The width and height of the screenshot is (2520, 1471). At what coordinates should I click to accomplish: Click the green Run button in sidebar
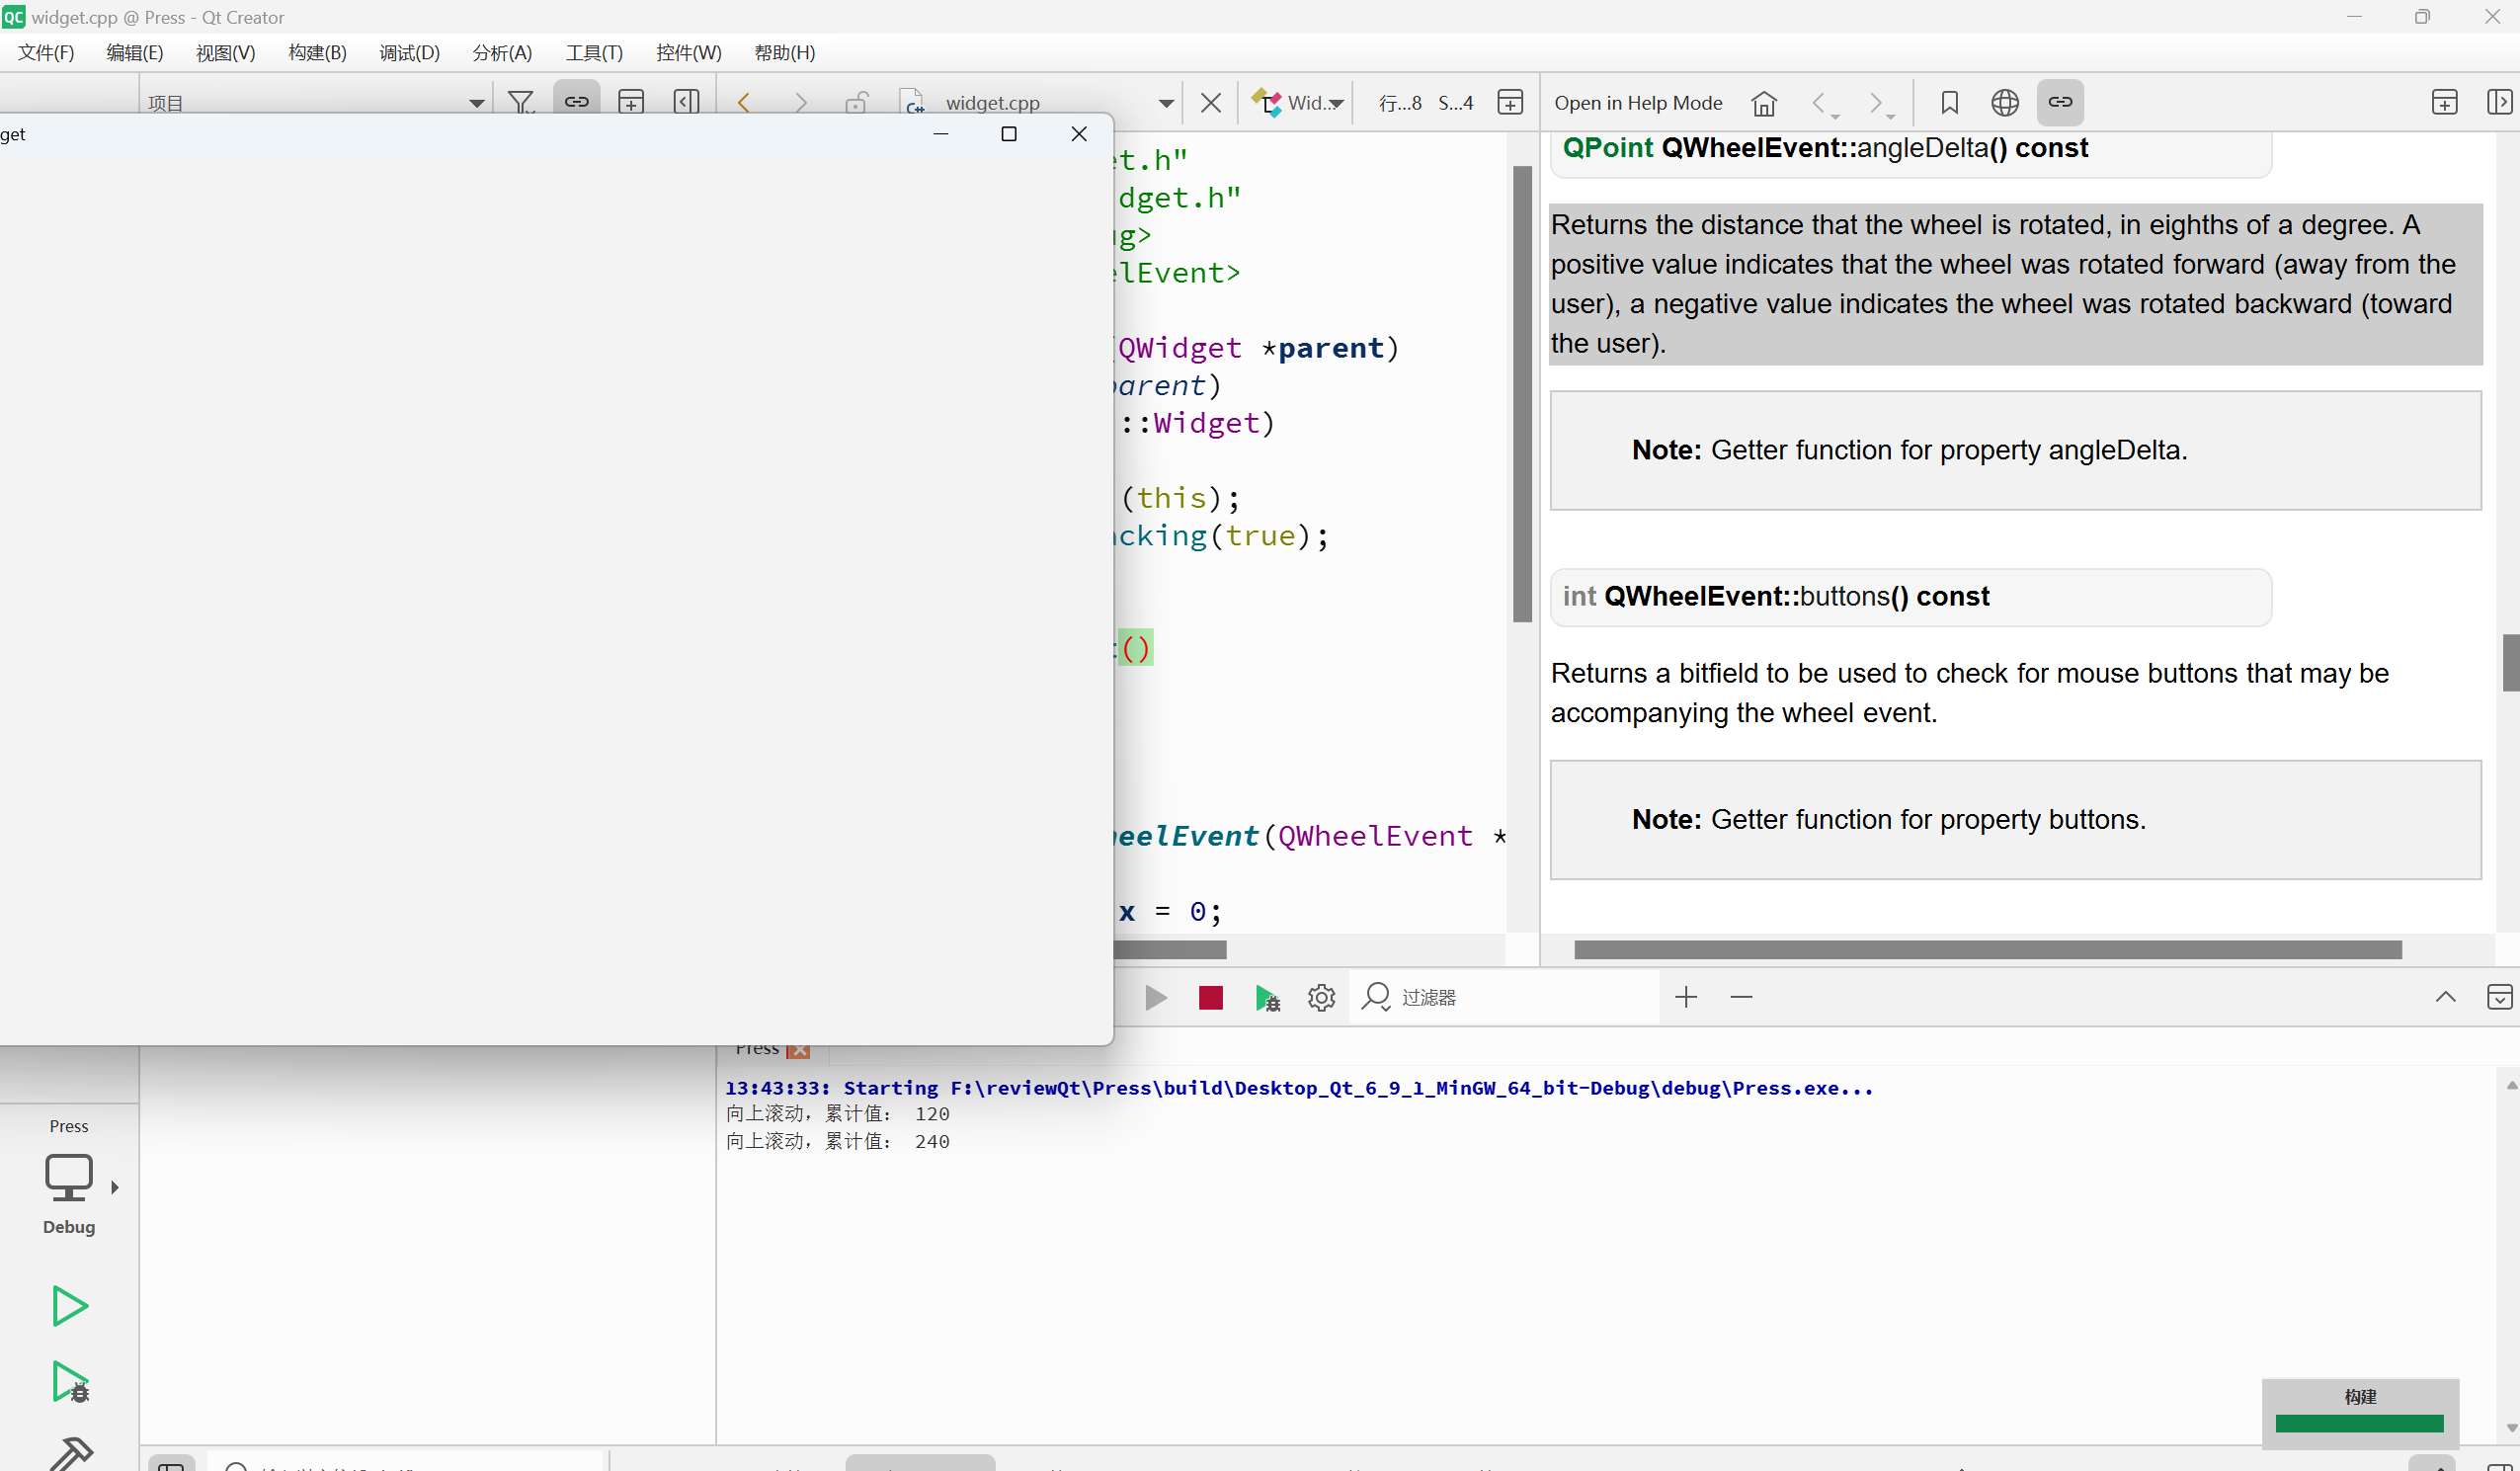[69, 1306]
